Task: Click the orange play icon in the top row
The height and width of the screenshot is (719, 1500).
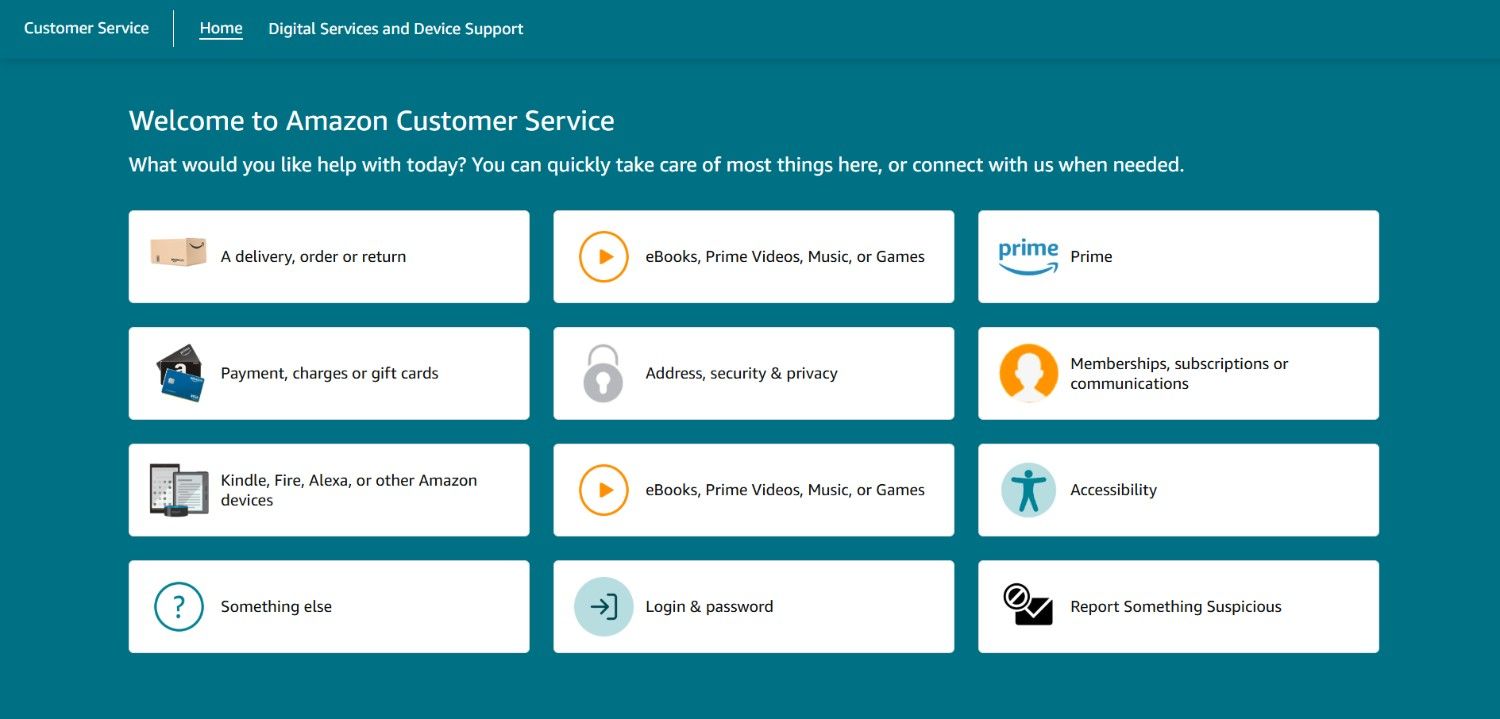Action: pos(604,257)
